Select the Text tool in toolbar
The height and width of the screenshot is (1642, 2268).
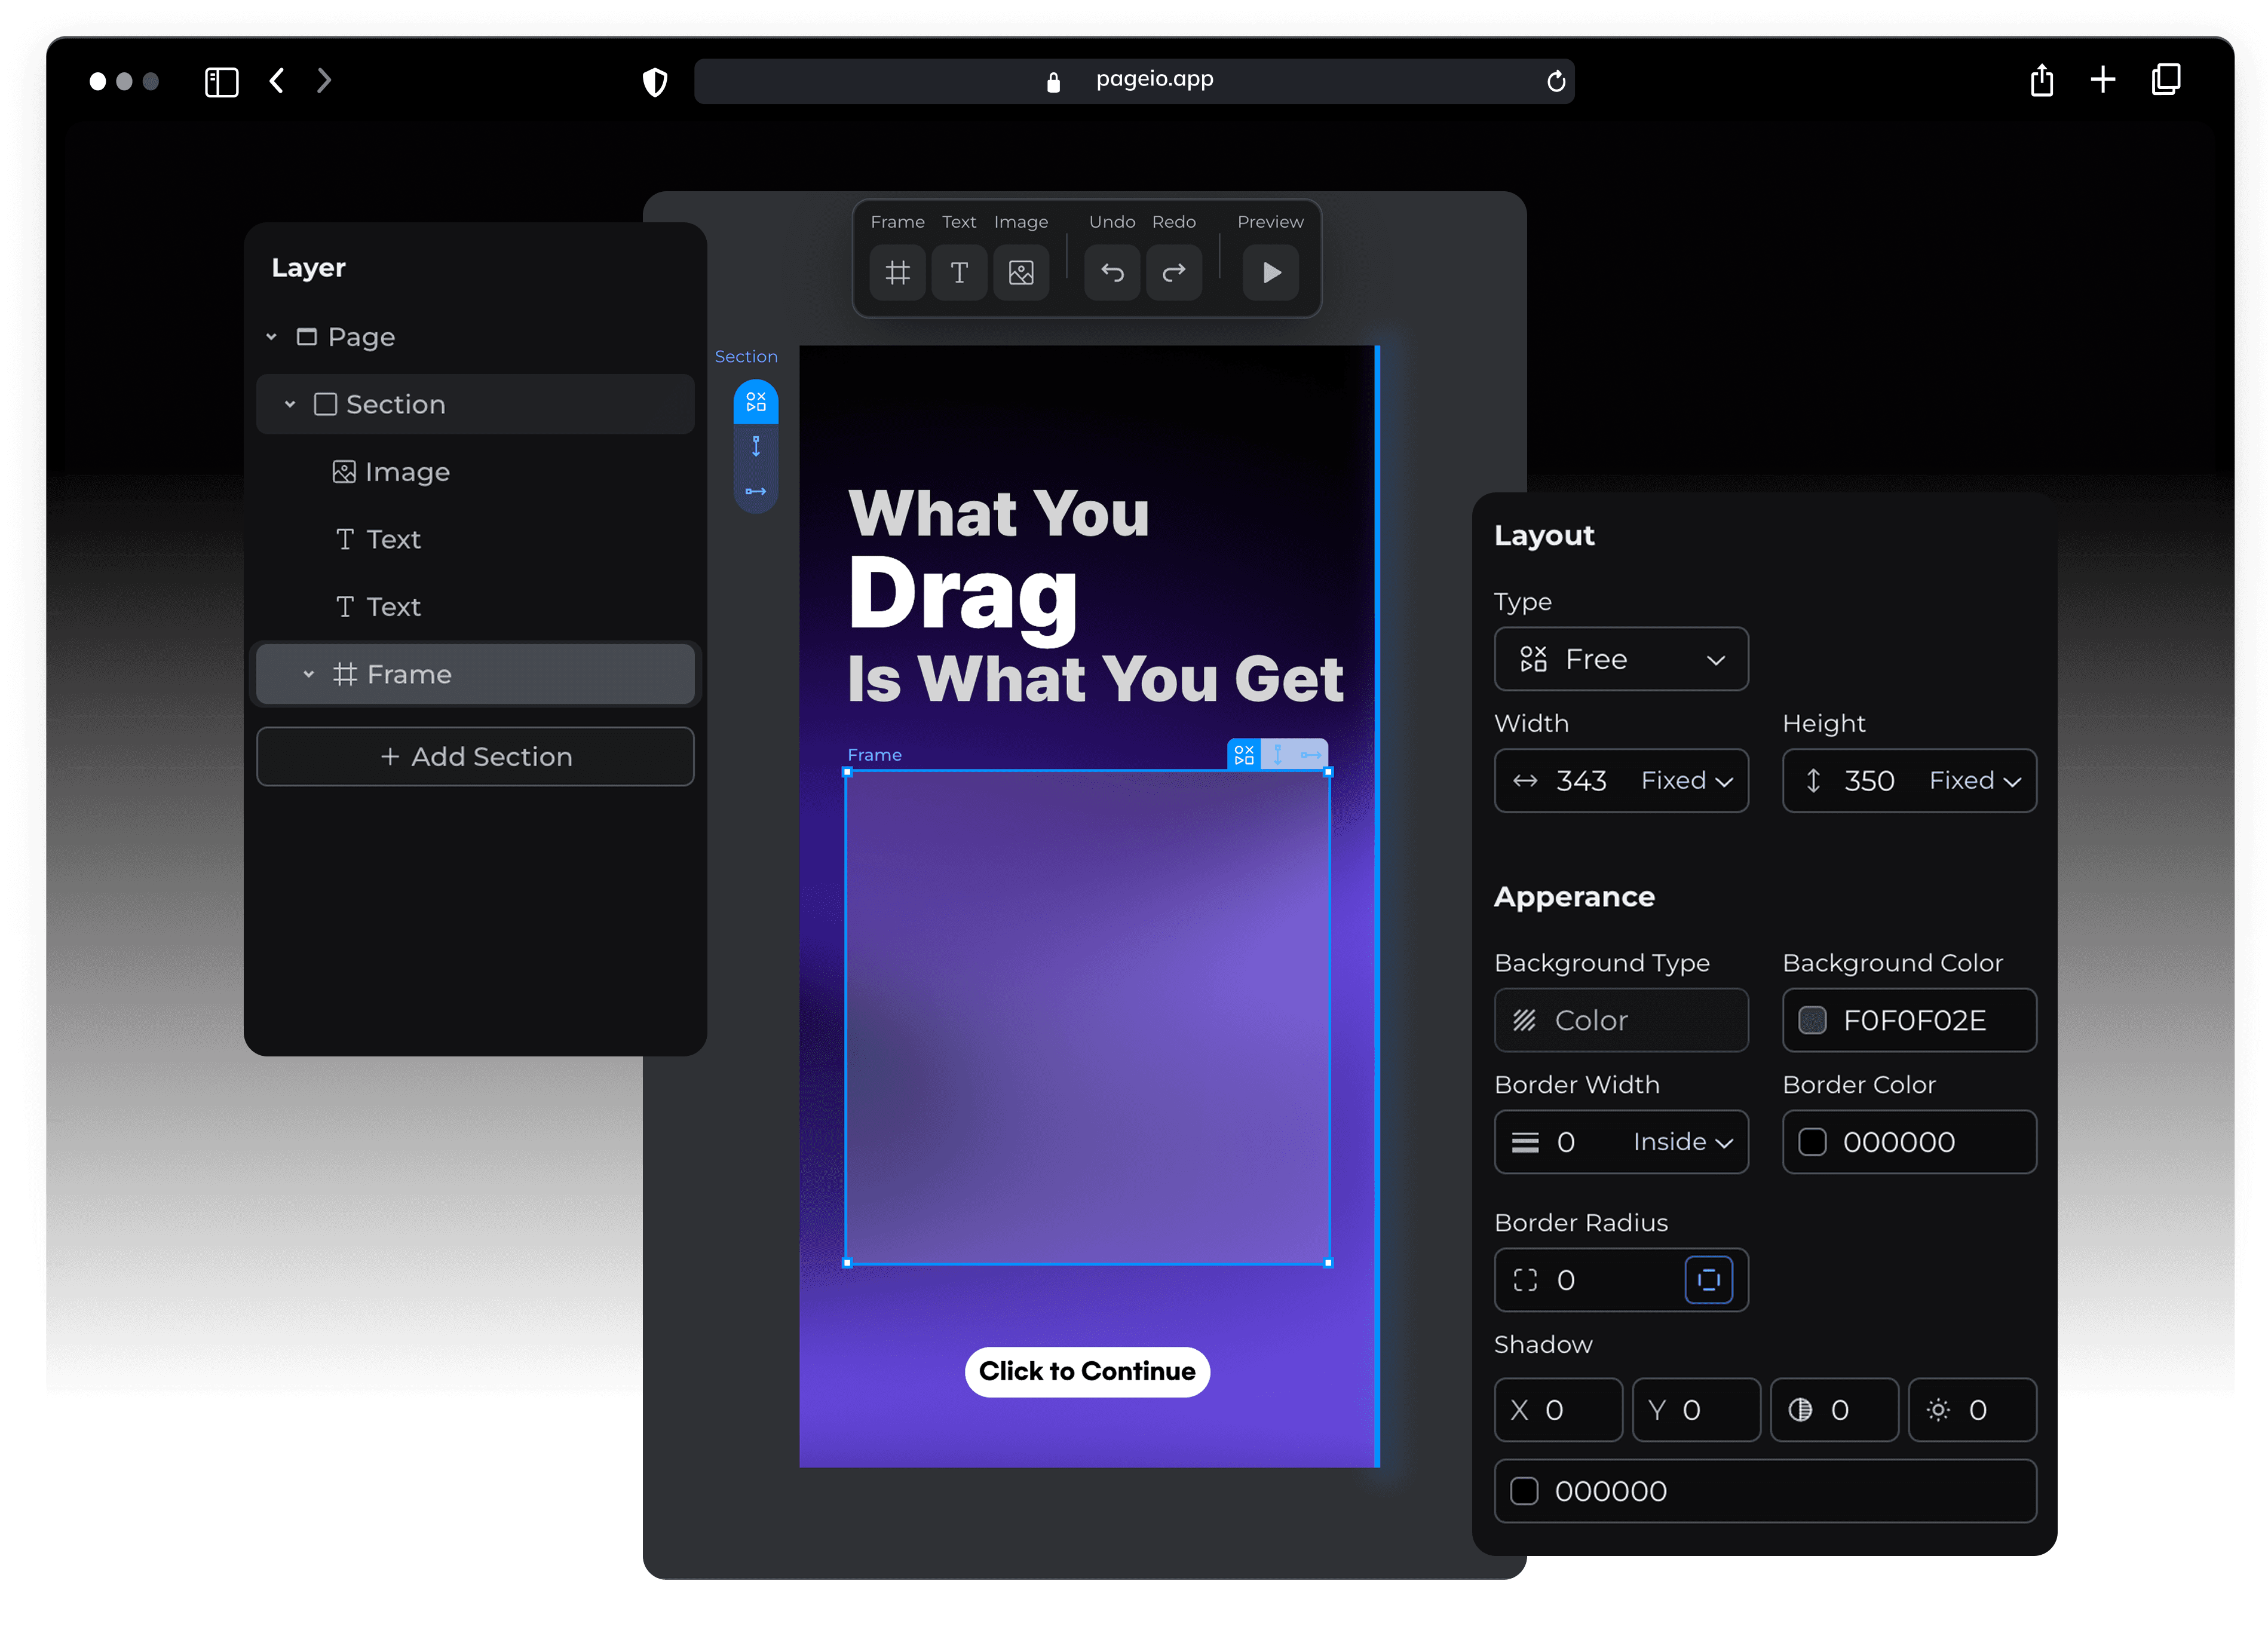click(959, 272)
